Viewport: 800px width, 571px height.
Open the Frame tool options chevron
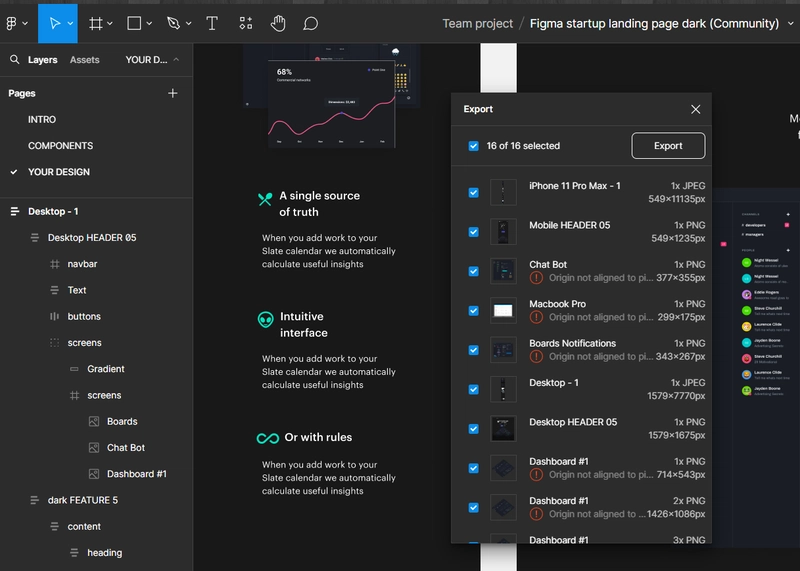pos(110,23)
